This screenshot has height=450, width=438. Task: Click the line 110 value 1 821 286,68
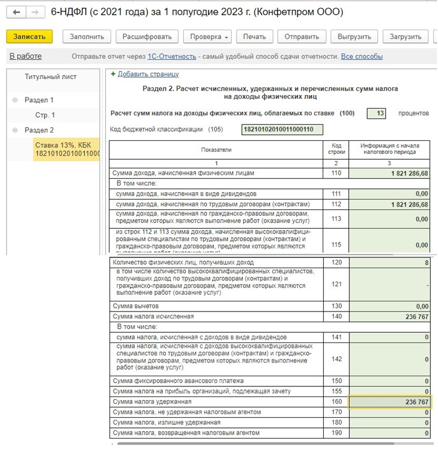click(x=389, y=173)
